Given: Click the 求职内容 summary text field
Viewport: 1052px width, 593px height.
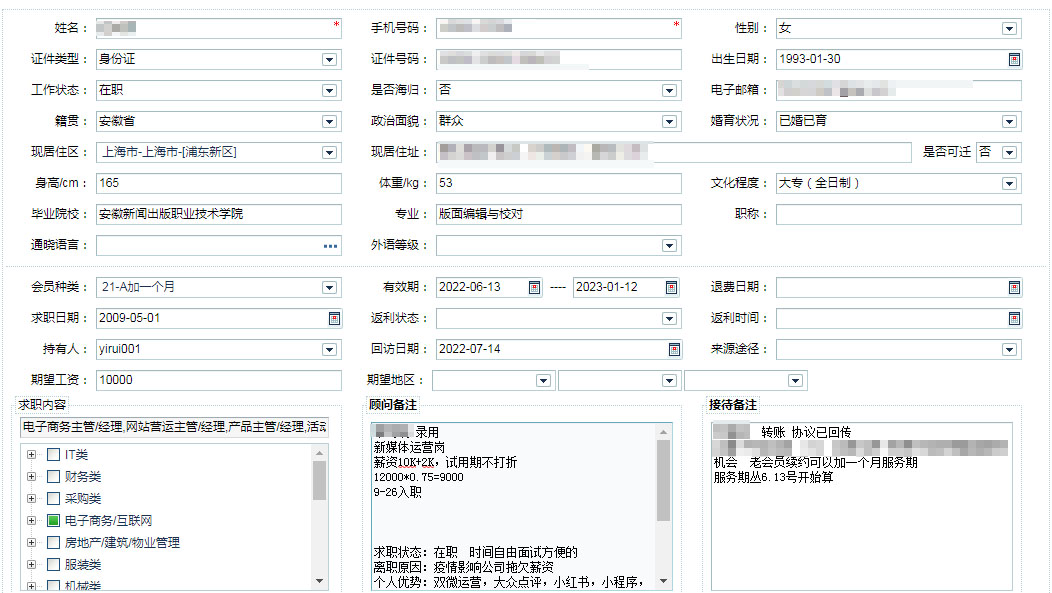Looking at the screenshot, I should (x=174, y=427).
